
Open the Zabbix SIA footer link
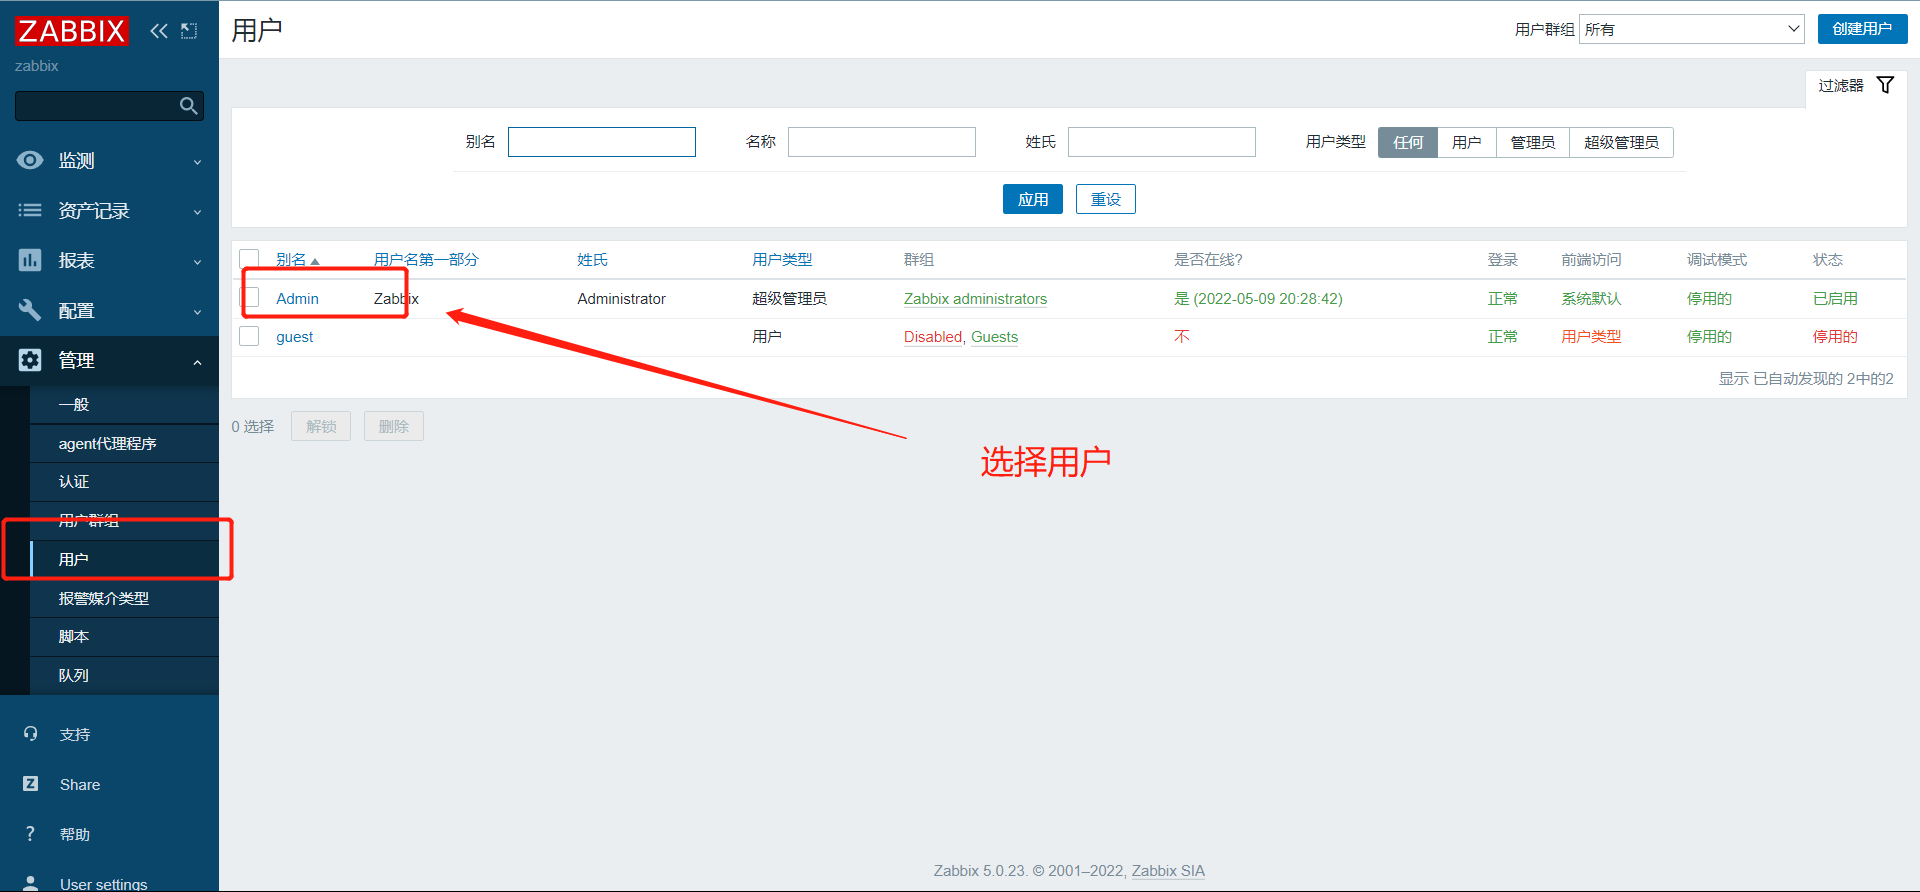click(1168, 870)
